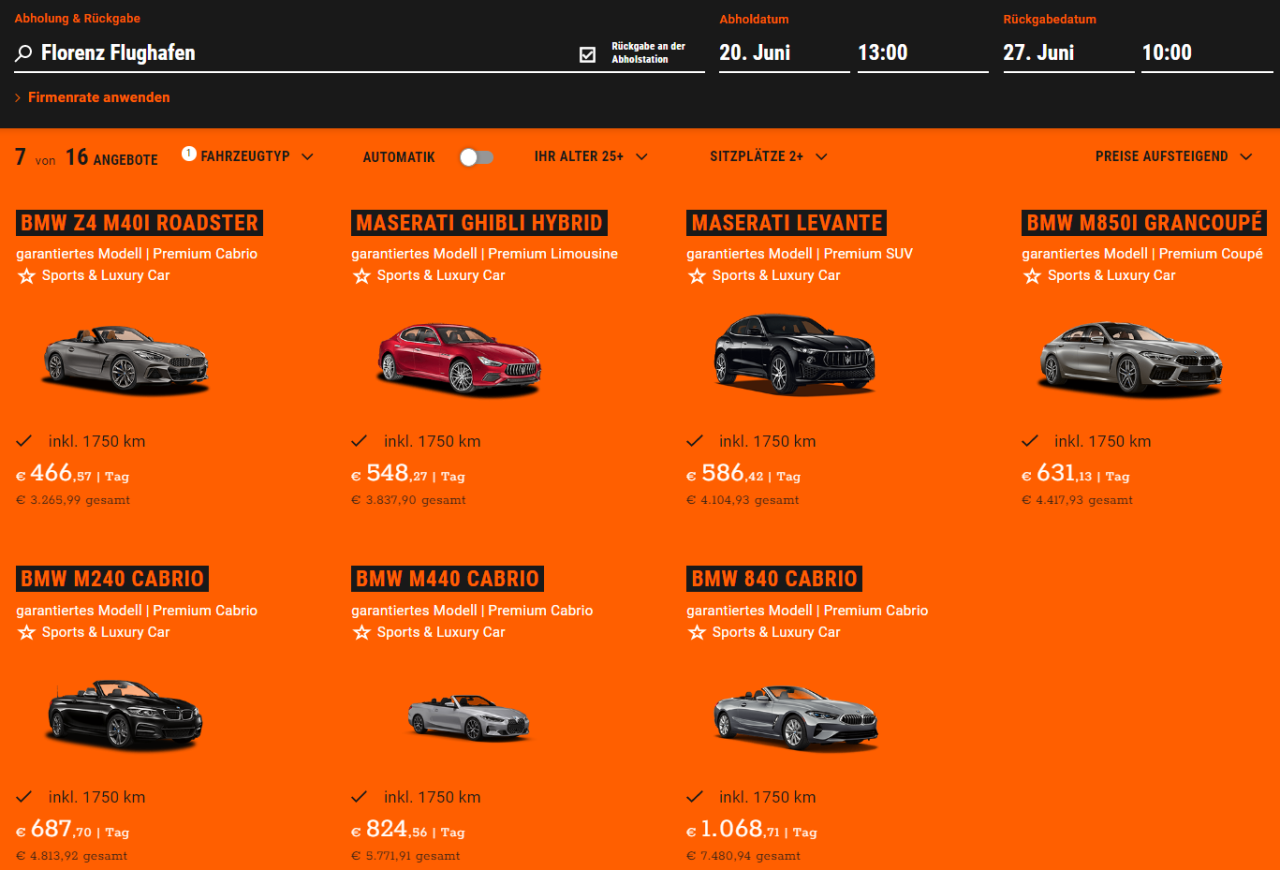Click the checkmark by inkl. 1750 km on M850i
Image resolution: width=1280 pixels, height=870 pixels.
(x=1030, y=441)
